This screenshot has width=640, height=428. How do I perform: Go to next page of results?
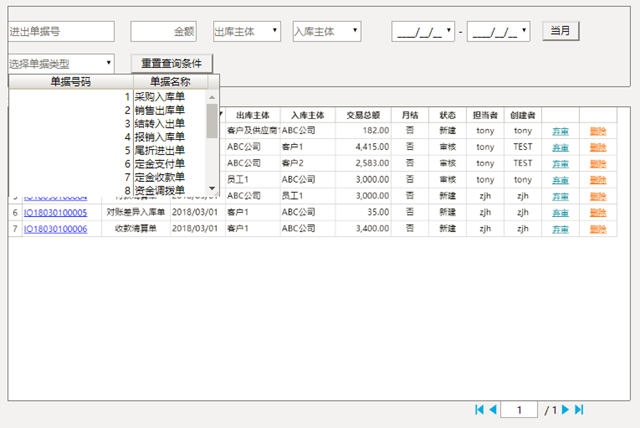[x=565, y=410]
